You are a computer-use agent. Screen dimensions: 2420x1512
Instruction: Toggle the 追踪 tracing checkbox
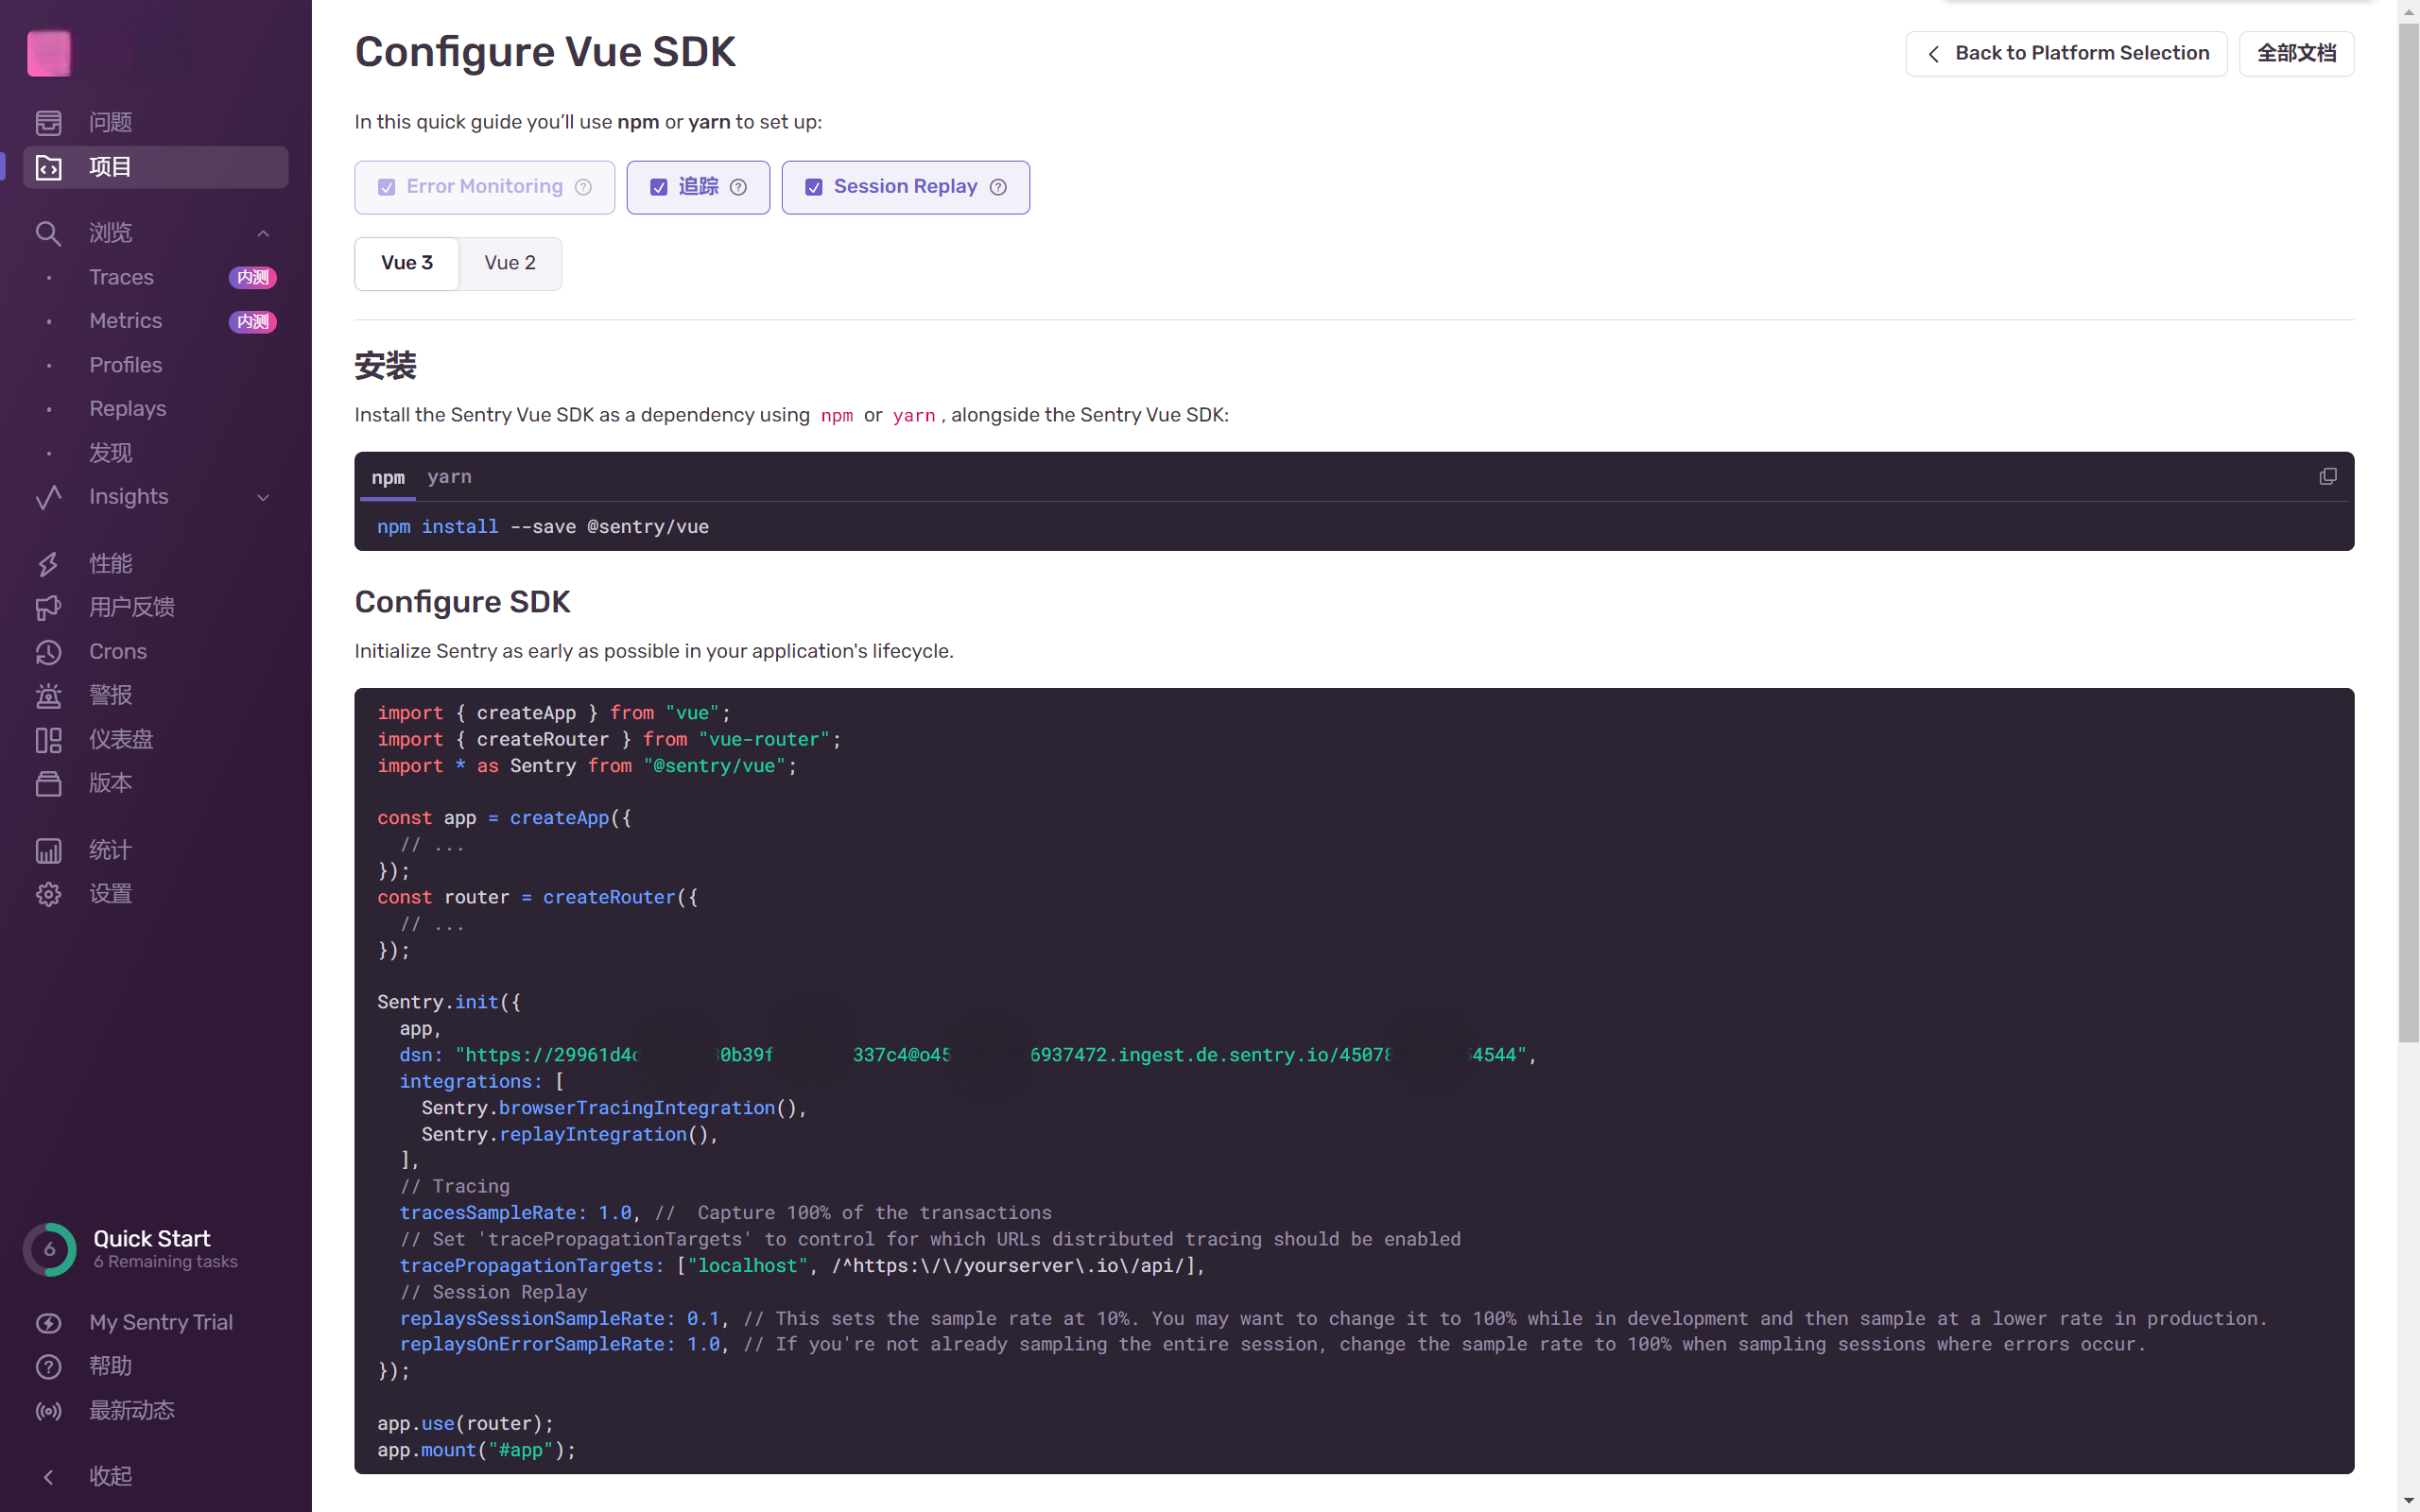[x=659, y=187]
